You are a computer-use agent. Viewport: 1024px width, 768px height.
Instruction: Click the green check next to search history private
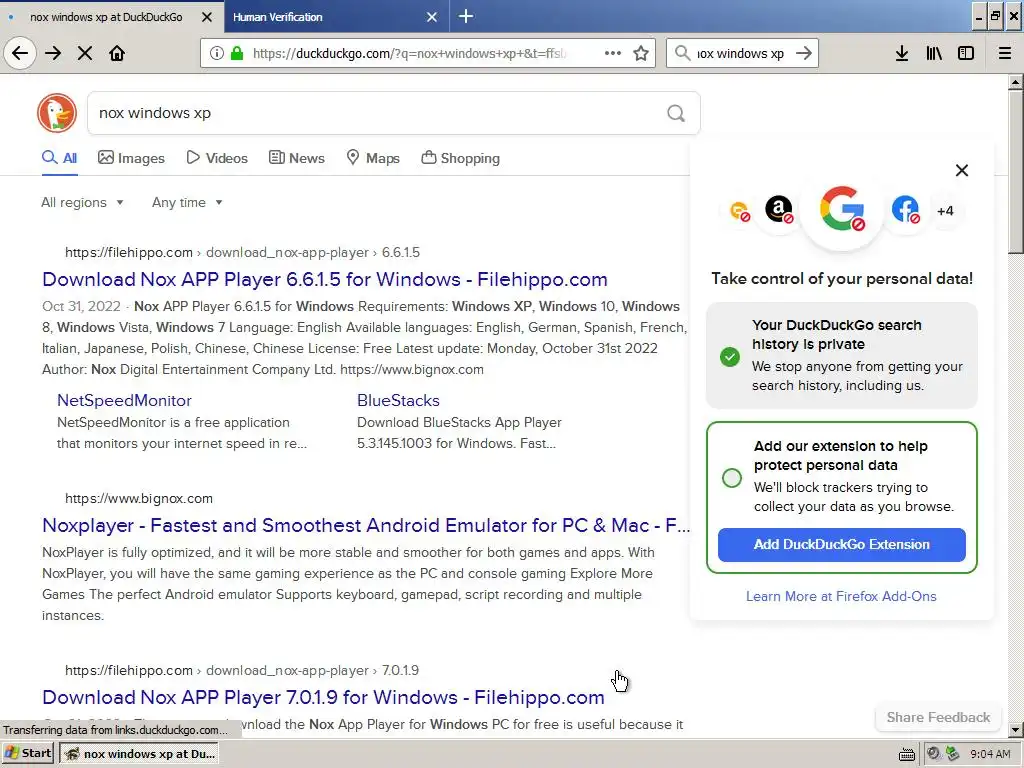coord(730,357)
